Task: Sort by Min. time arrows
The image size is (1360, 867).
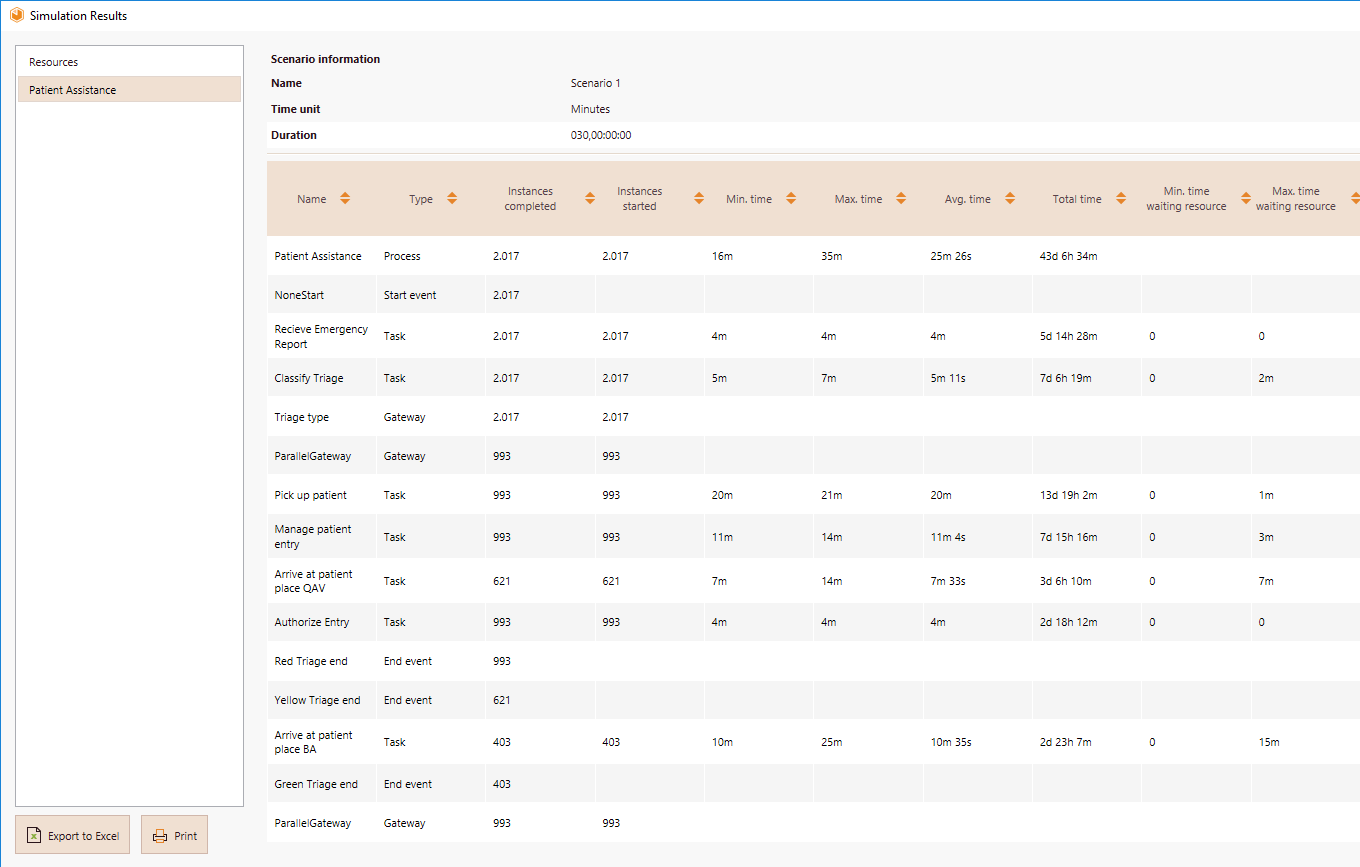Action: (x=791, y=198)
